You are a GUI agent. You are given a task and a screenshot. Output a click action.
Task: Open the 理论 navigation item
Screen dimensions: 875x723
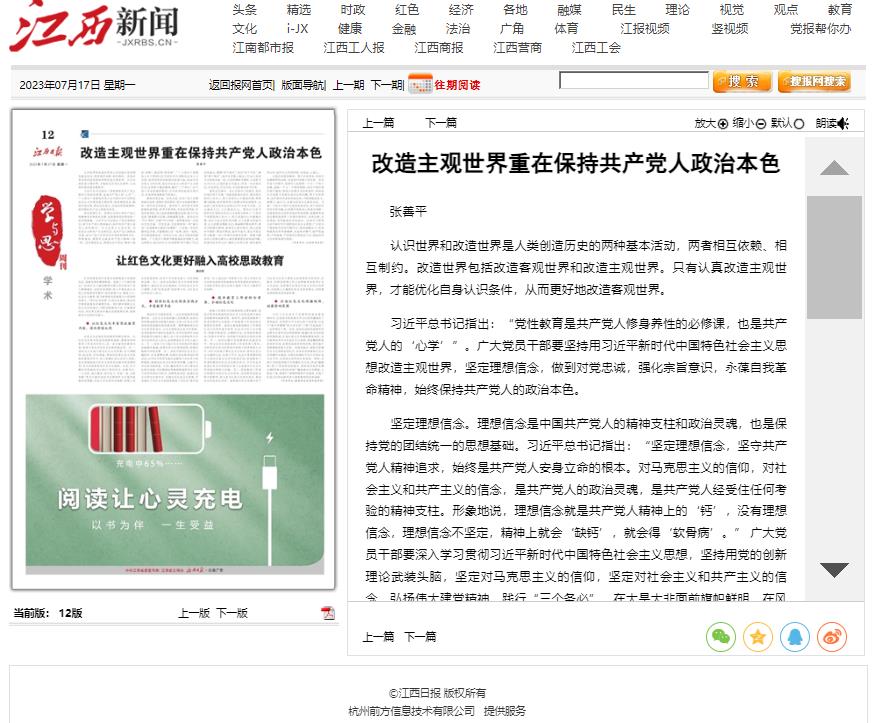pos(677,9)
